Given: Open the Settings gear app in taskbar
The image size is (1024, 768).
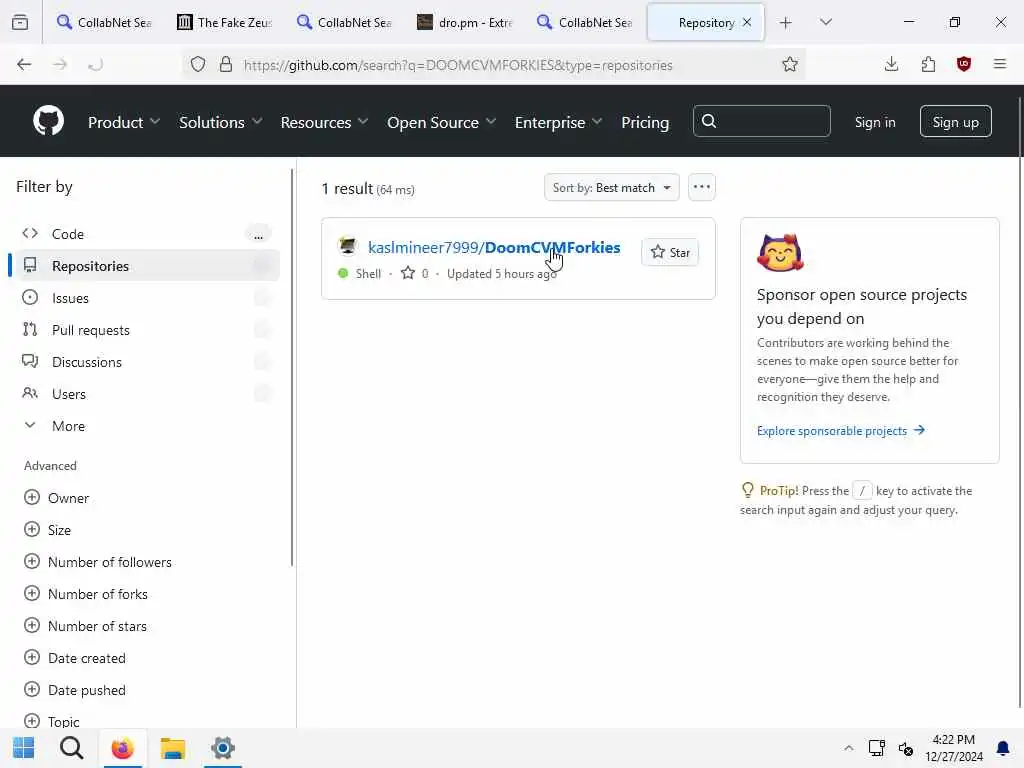Looking at the screenshot, I should 223,748.
